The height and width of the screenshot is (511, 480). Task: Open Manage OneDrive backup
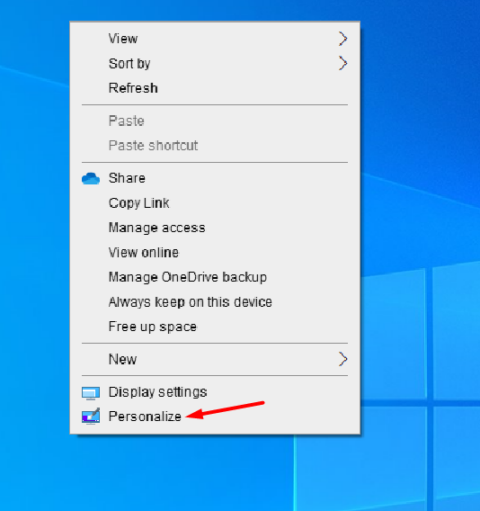(215, 277)
